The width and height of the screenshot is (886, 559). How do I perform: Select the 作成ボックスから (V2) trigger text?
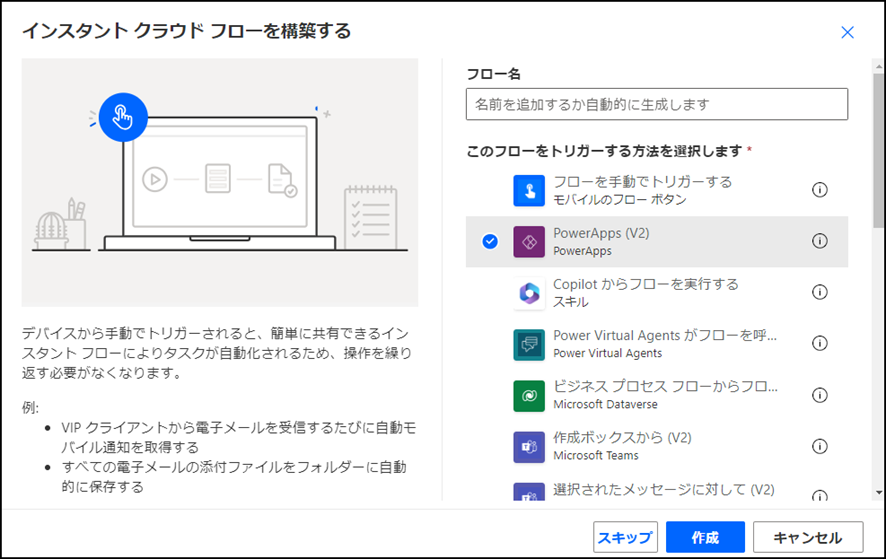[x=622, y=438]
